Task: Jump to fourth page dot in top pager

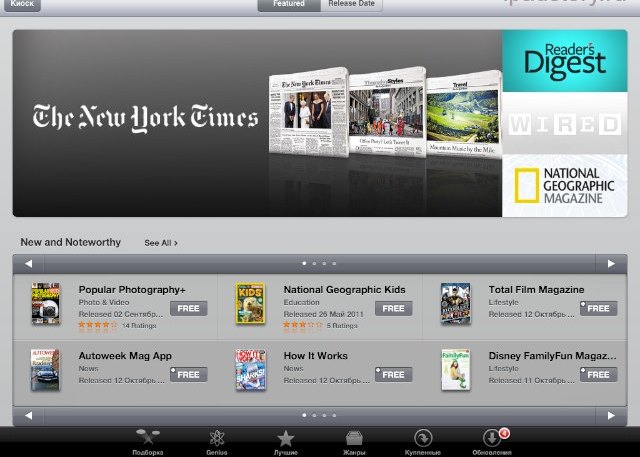Action: click(x=334, y=264)
